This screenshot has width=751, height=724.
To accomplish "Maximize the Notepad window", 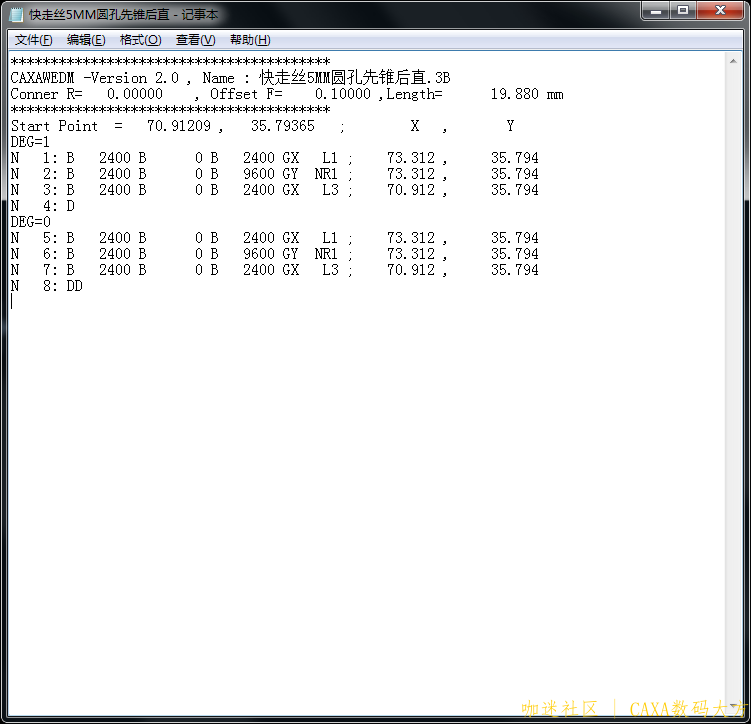I will pos(683,11).
